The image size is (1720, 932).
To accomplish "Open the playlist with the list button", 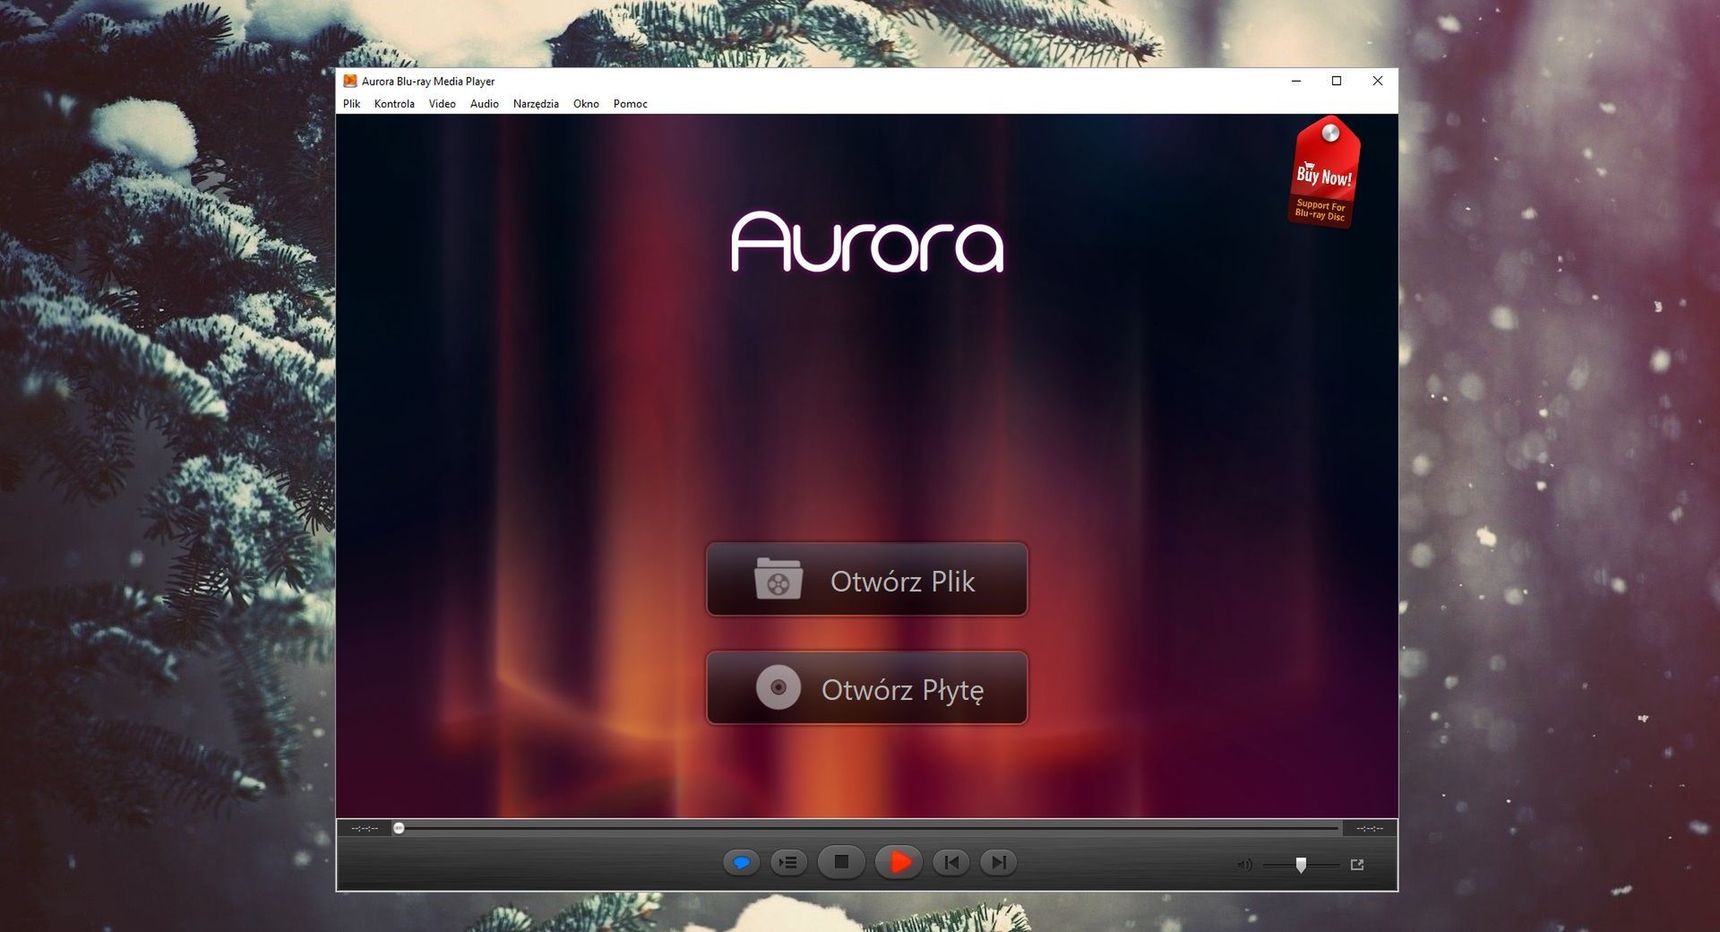I will pyautogui.click(x=789, y=862).
